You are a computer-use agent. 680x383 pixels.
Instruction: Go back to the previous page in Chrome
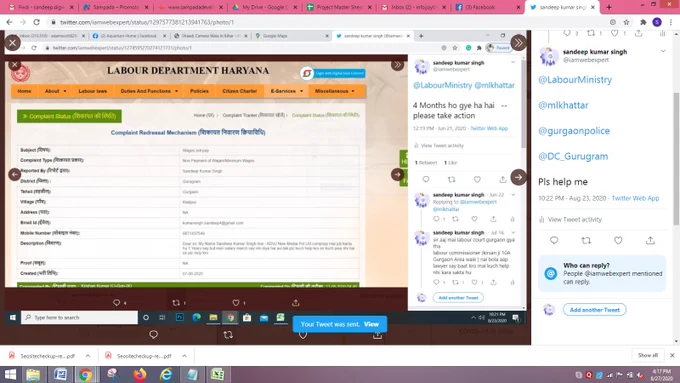tap(9, 22)
